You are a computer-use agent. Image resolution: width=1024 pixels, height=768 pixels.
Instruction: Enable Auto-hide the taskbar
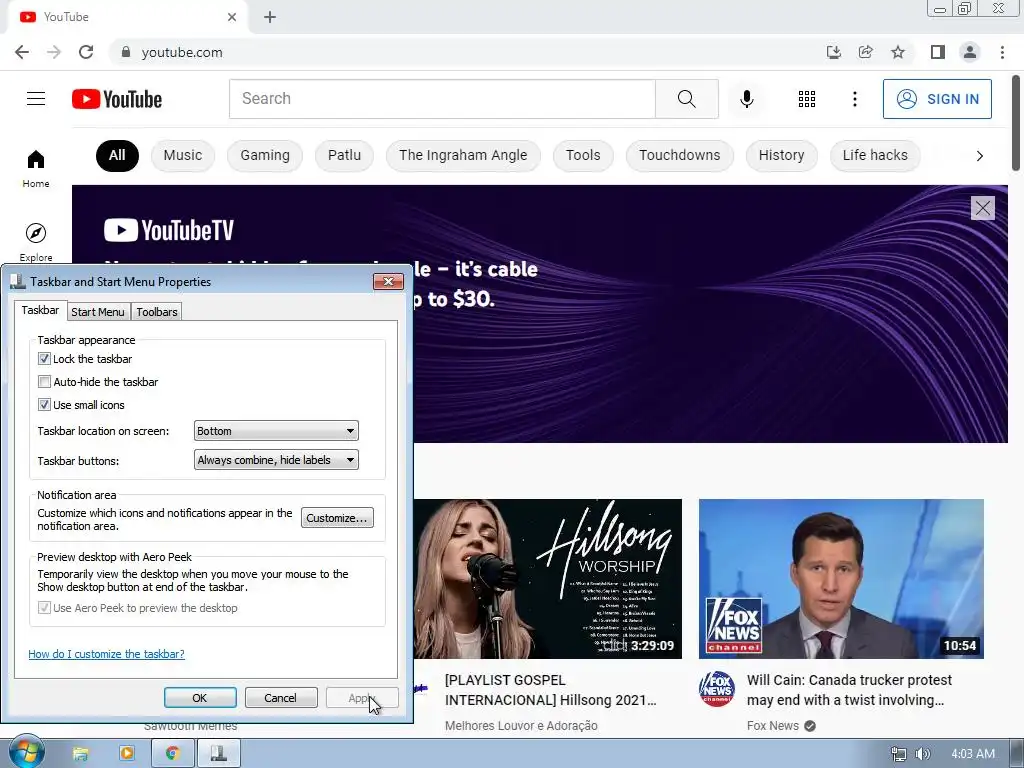tap(44, 381)
